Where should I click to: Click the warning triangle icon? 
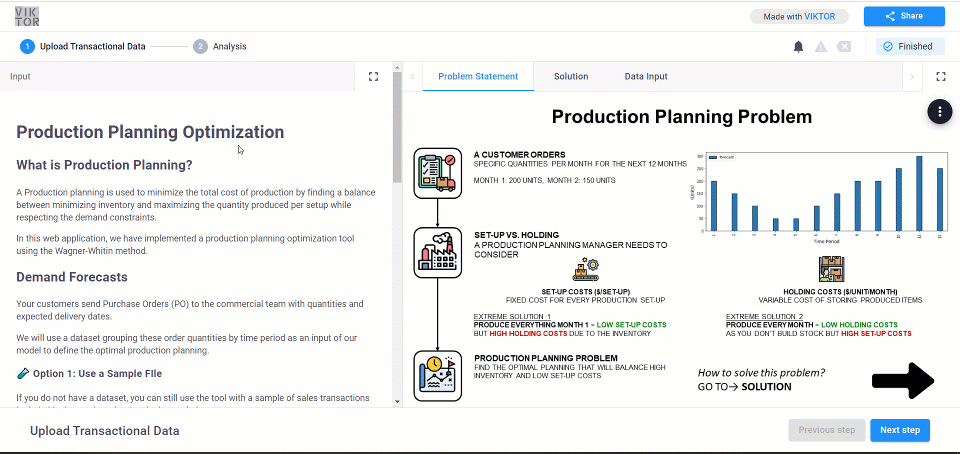point(821,47)
